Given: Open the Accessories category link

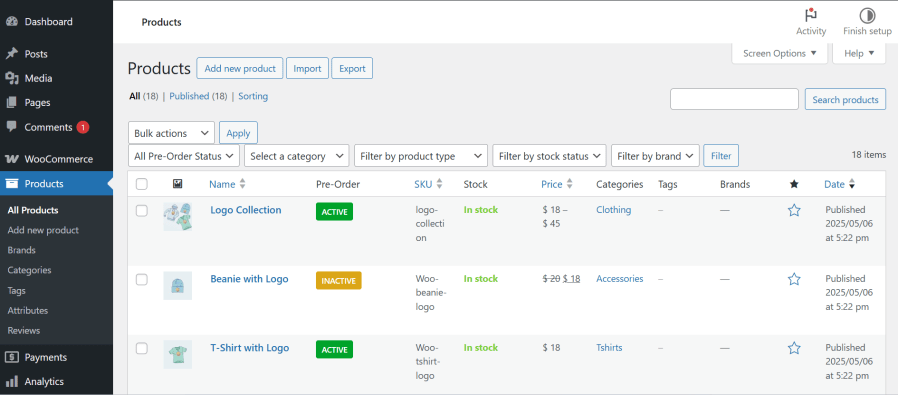Looking at the screenshot, I should point(620,279).
